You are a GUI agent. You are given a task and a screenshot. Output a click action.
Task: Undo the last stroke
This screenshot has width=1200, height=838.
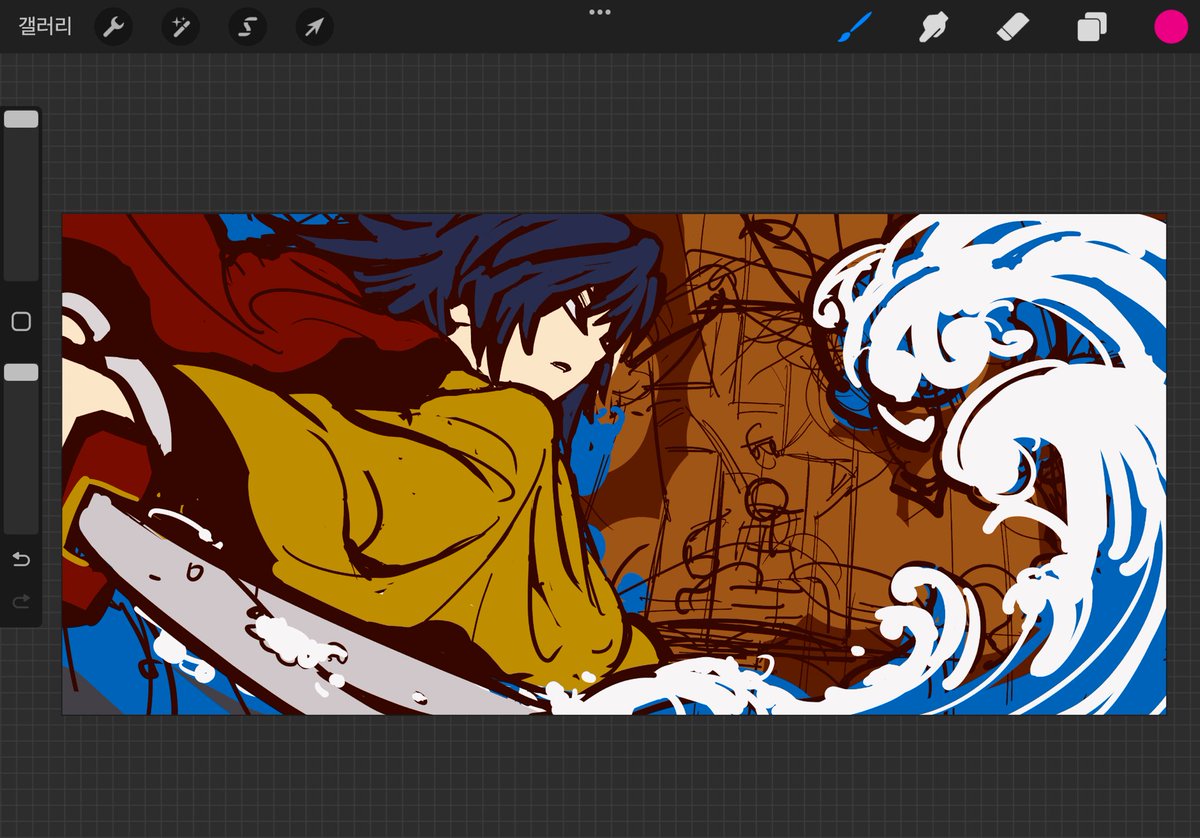[x=21, y=559]
